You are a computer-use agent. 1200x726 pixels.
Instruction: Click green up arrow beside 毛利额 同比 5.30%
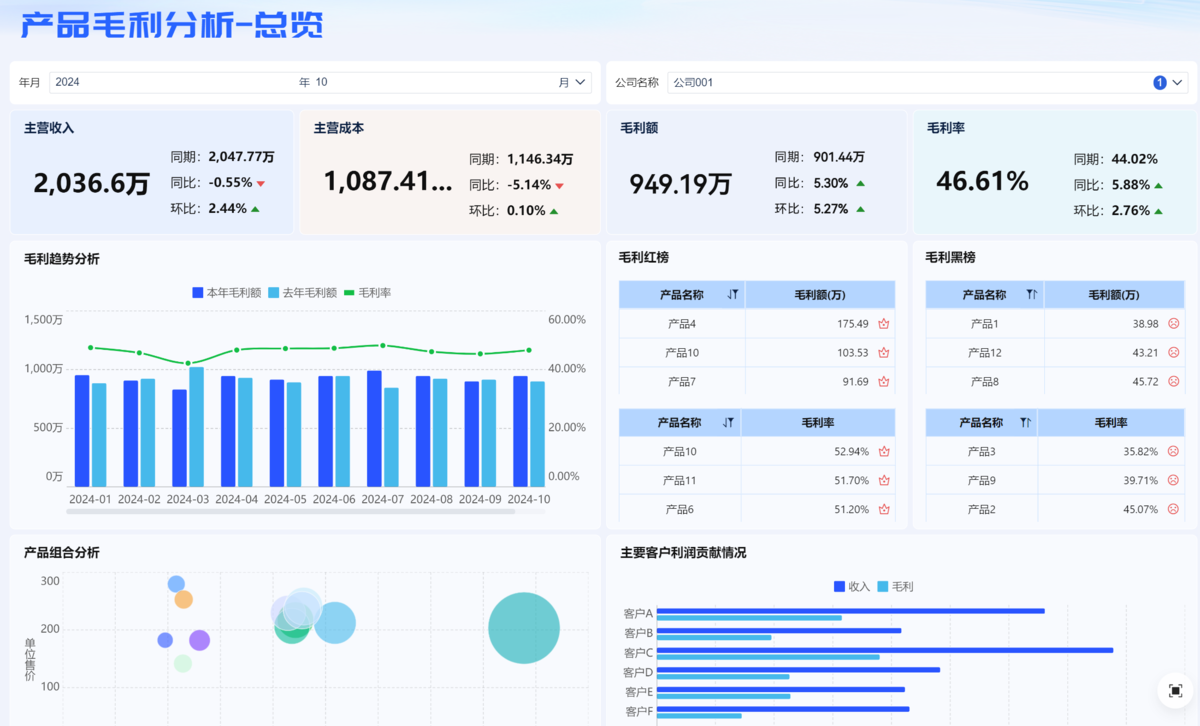(x=860, y=184)
